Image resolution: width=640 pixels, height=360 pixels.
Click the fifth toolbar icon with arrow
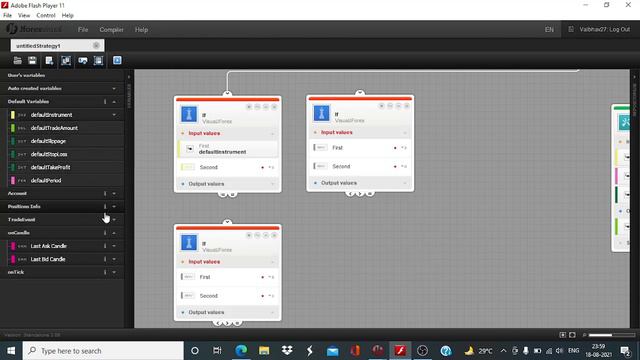pos(82,60)
